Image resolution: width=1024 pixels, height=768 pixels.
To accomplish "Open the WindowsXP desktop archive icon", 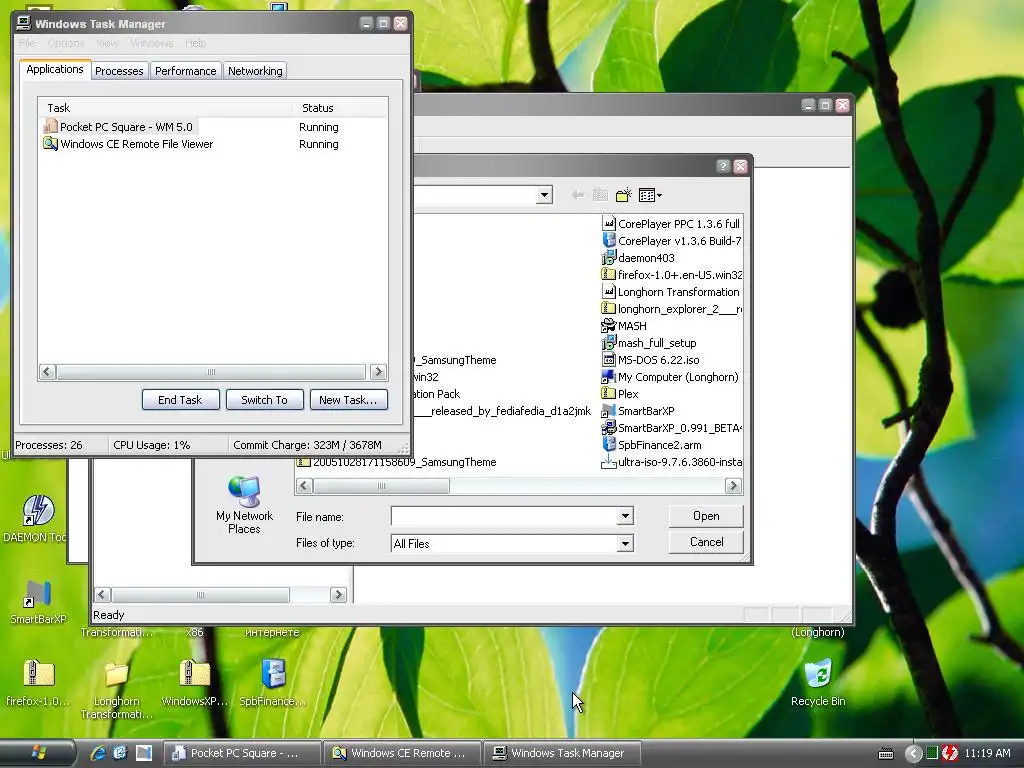I will tap(195, 682).
